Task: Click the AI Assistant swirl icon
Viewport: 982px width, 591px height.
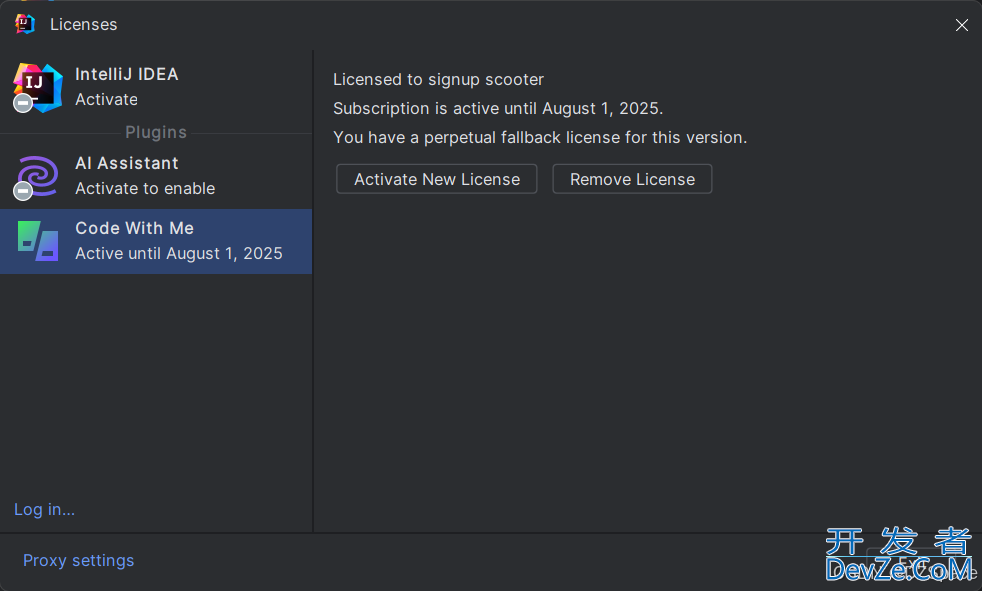Action: 37,177
